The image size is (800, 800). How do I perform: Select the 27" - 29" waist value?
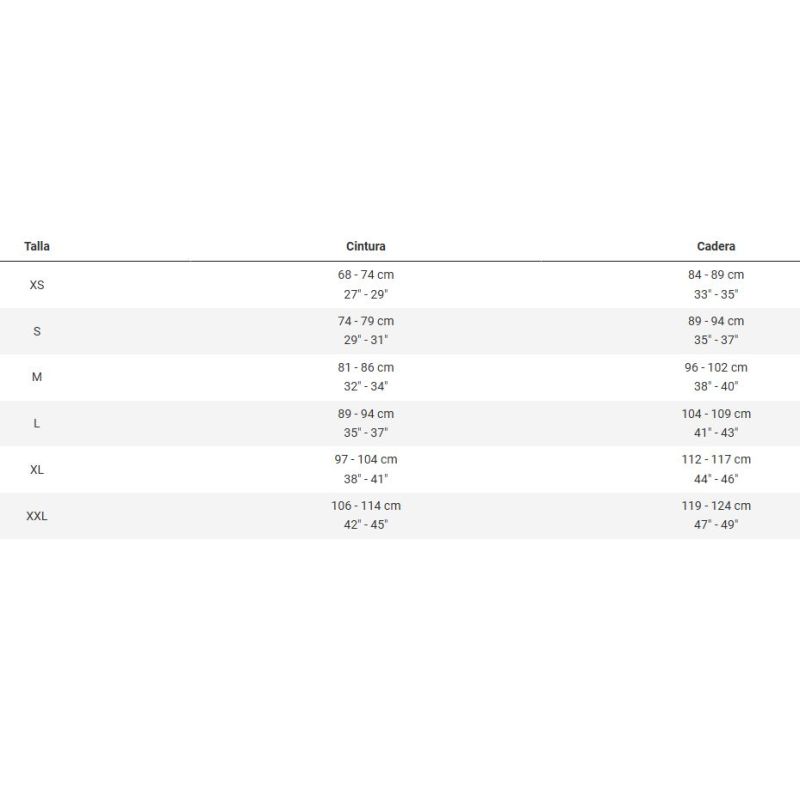[366, 294]
